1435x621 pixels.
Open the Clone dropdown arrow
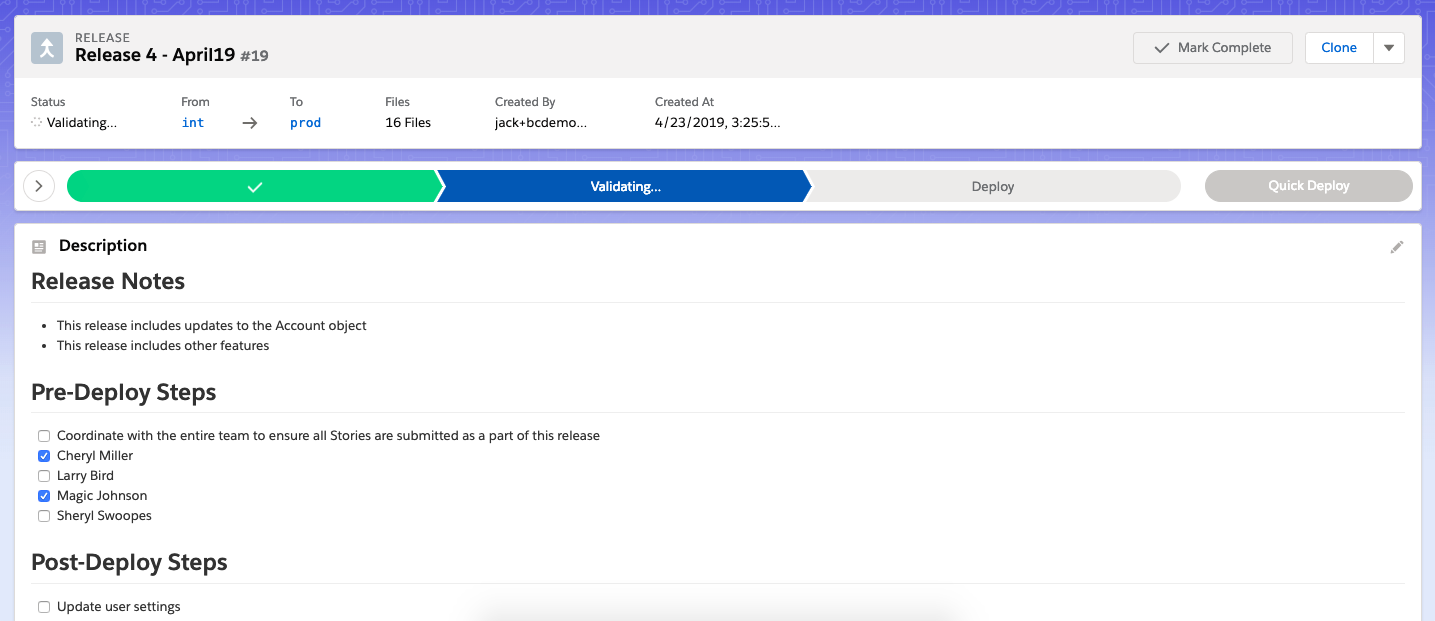(1389, 47)
